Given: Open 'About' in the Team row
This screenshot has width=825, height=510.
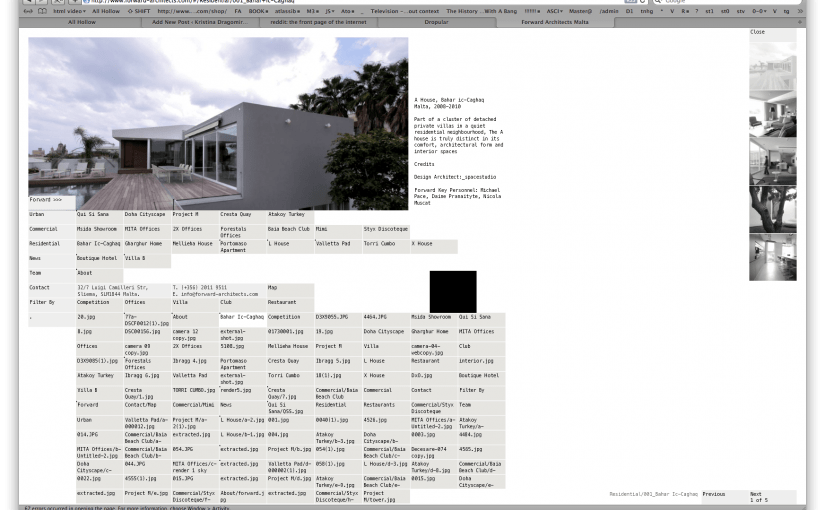Looking at the screenshot, I should pyautogui.click(x=99, y=276).
